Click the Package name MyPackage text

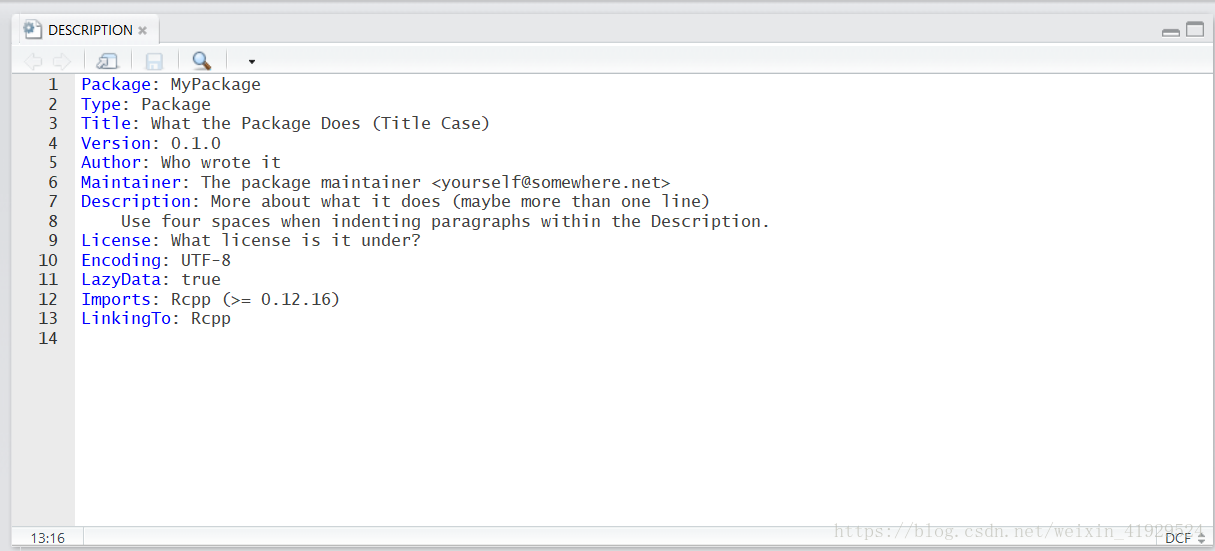point(216,85)
